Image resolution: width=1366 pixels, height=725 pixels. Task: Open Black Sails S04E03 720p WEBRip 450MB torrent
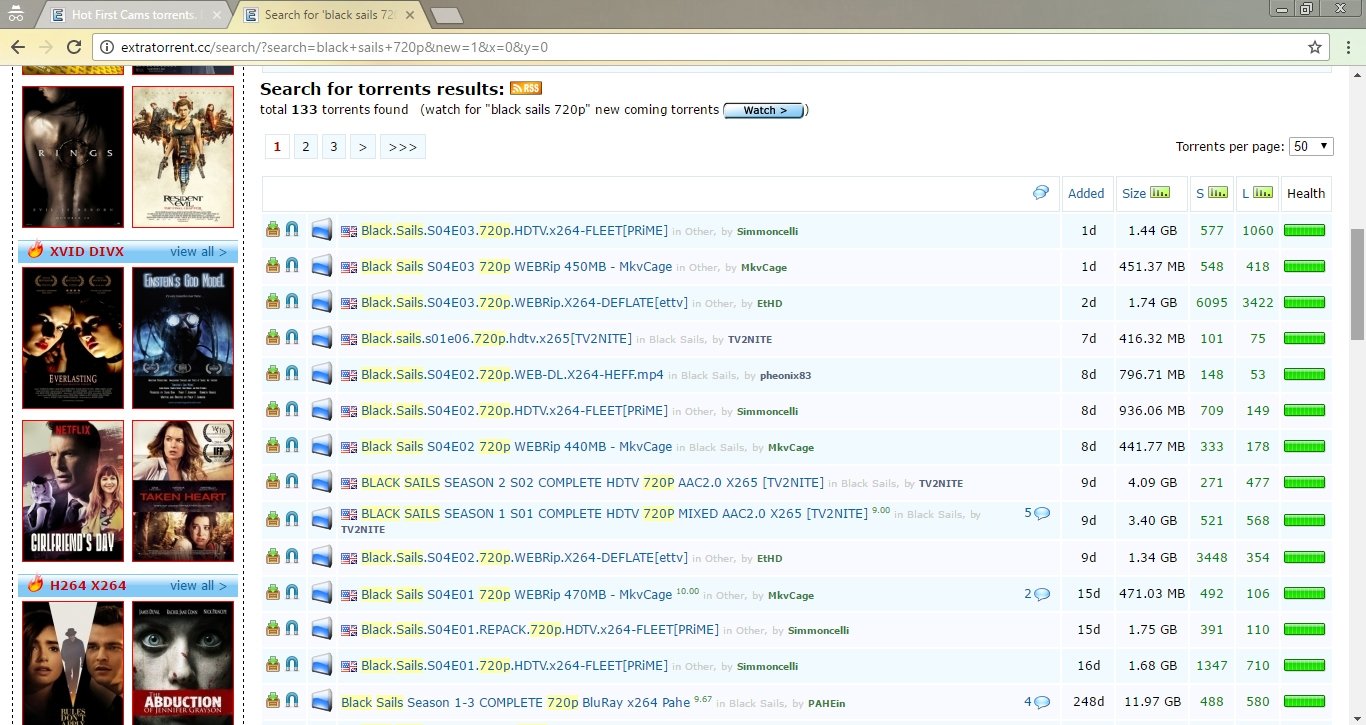[516, 267]
